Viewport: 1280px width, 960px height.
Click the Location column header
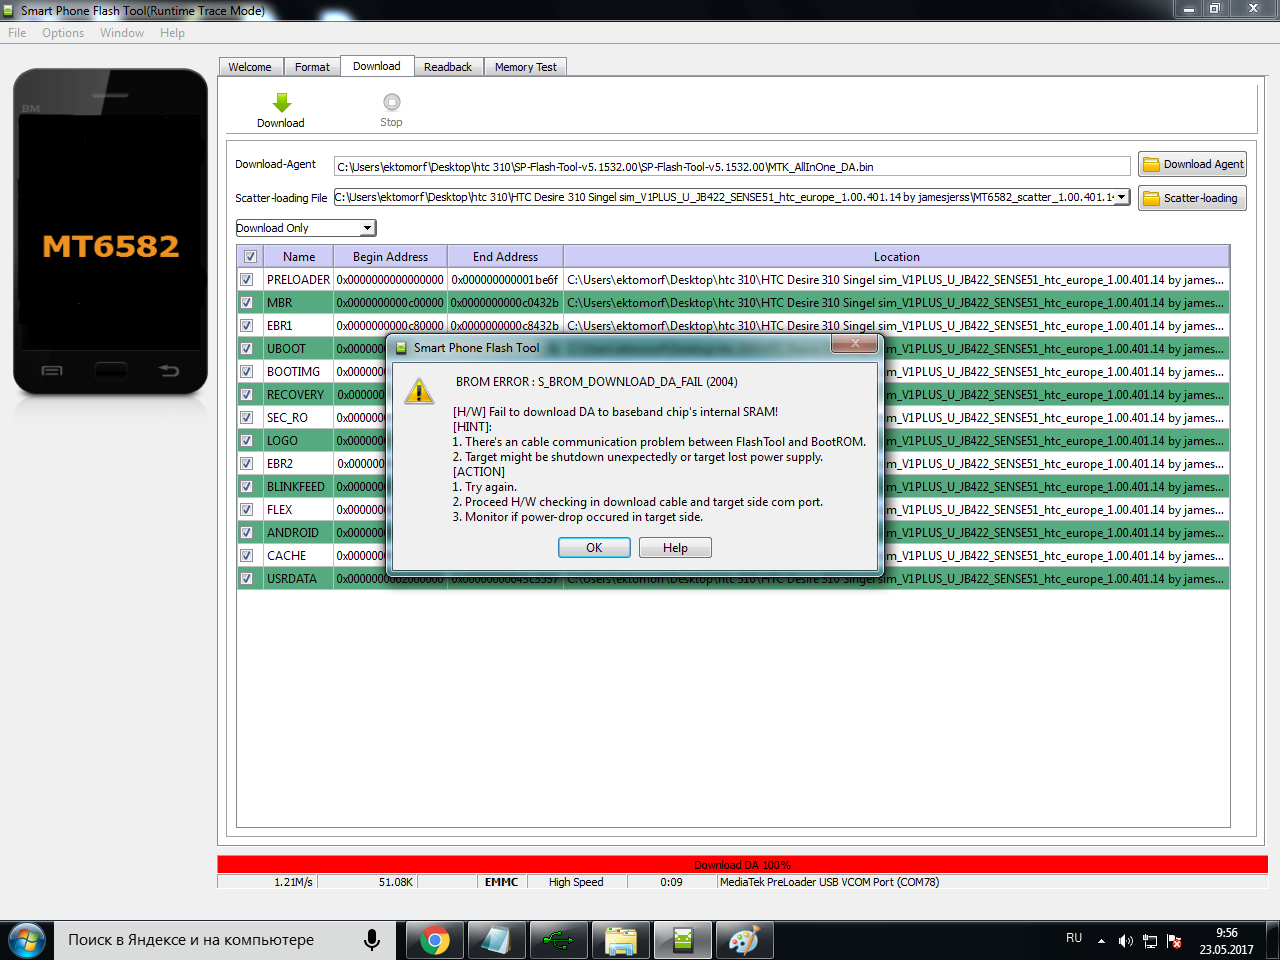[896, 257]
